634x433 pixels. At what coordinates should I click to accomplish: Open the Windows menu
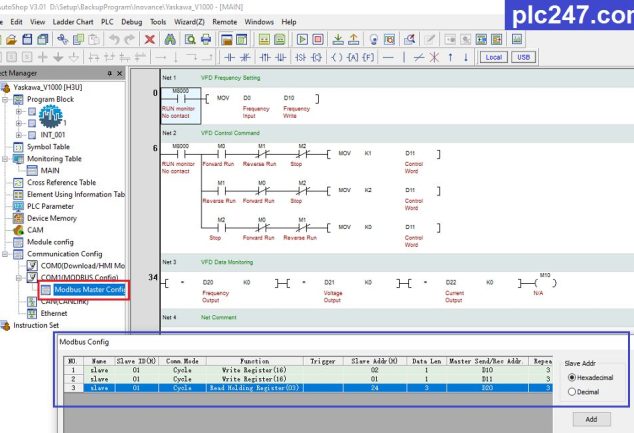tap(259, 22)
